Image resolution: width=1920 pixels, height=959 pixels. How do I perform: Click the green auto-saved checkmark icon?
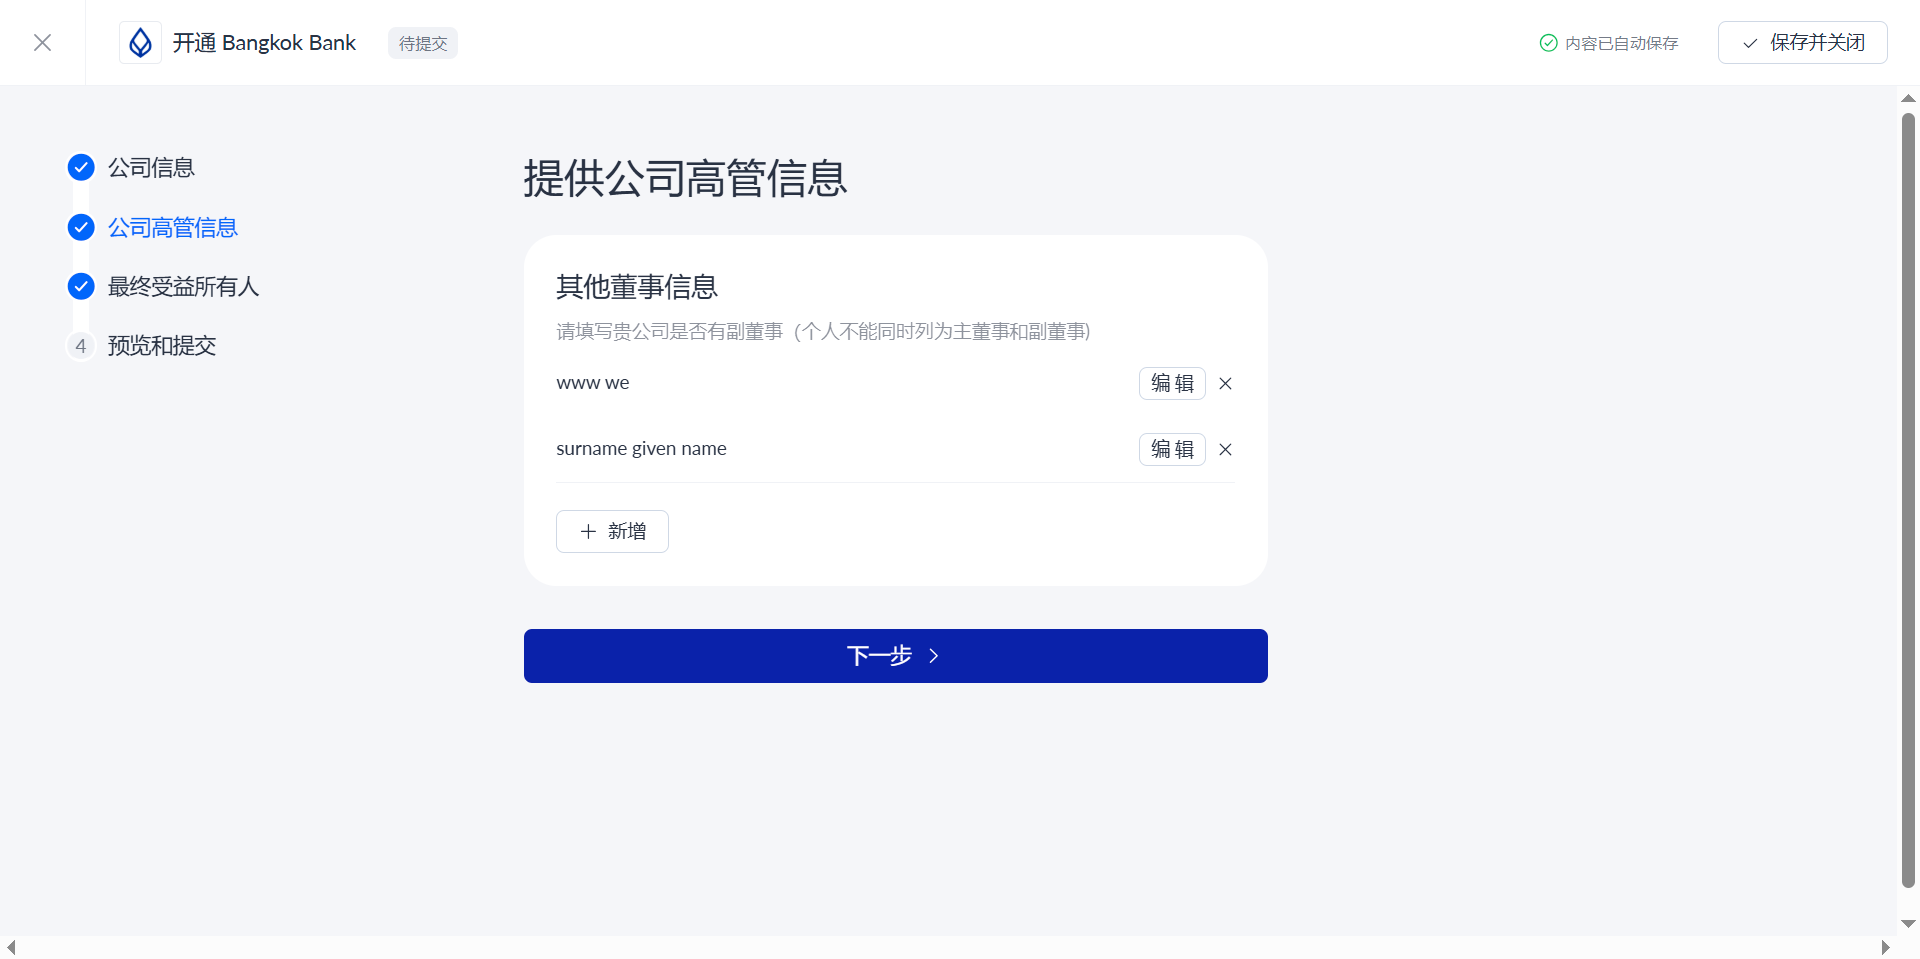coord(1548,43)
